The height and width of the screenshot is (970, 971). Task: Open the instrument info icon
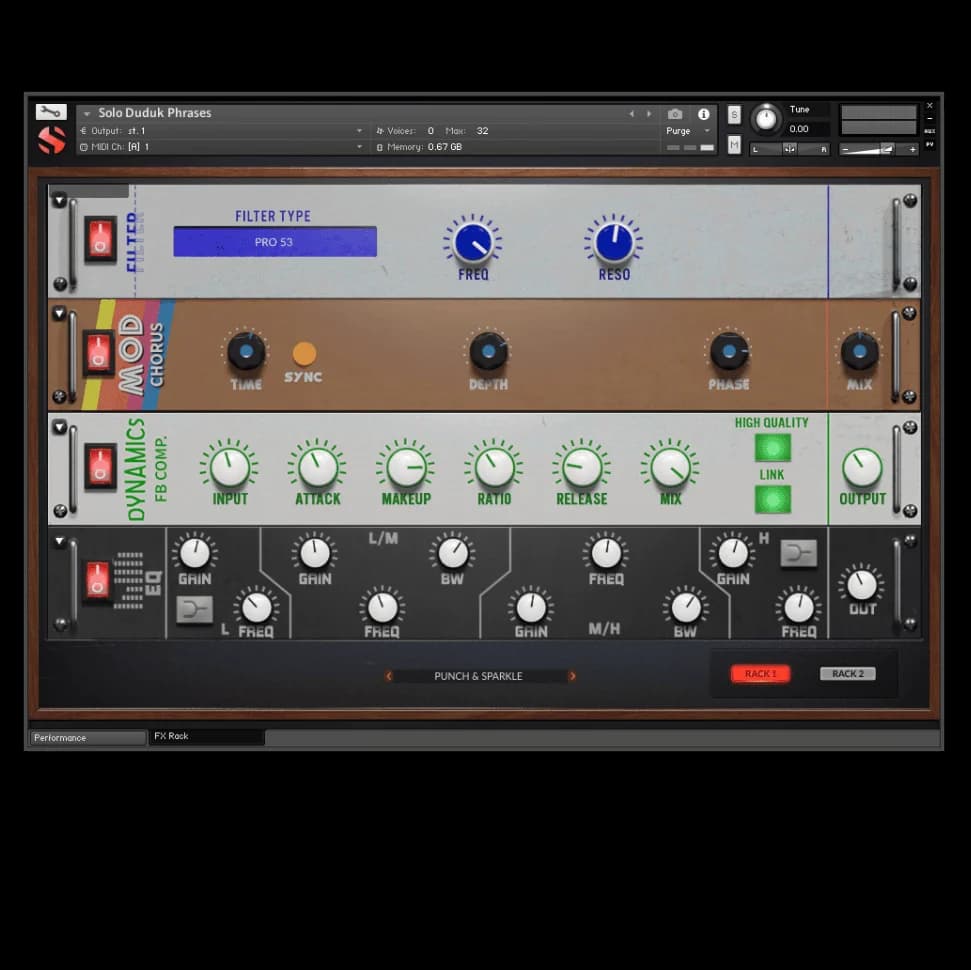pyautogui.click(x=703, y=114)
